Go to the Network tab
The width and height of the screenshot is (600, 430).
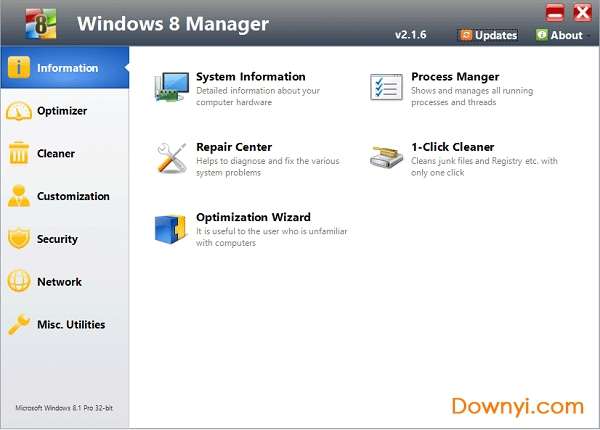coord(65,282)
